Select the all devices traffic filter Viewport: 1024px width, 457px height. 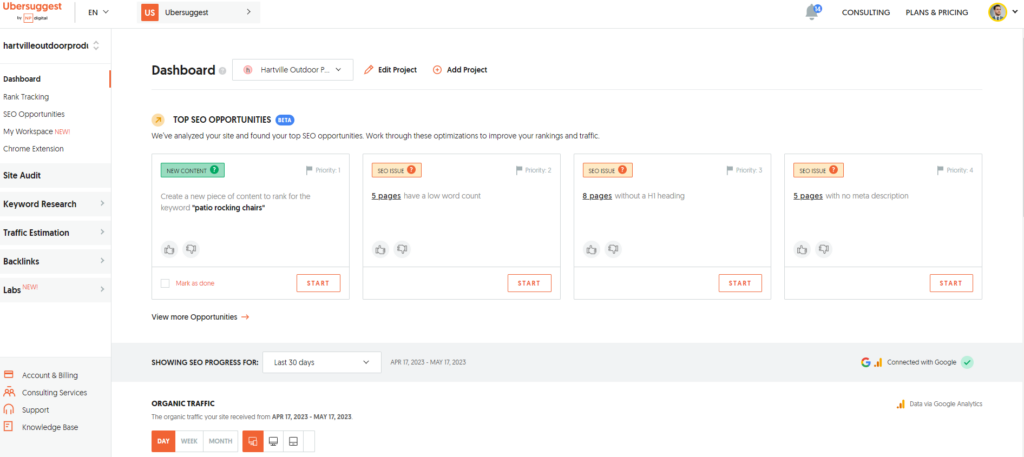pyautogui.click(x=253, y=441)
